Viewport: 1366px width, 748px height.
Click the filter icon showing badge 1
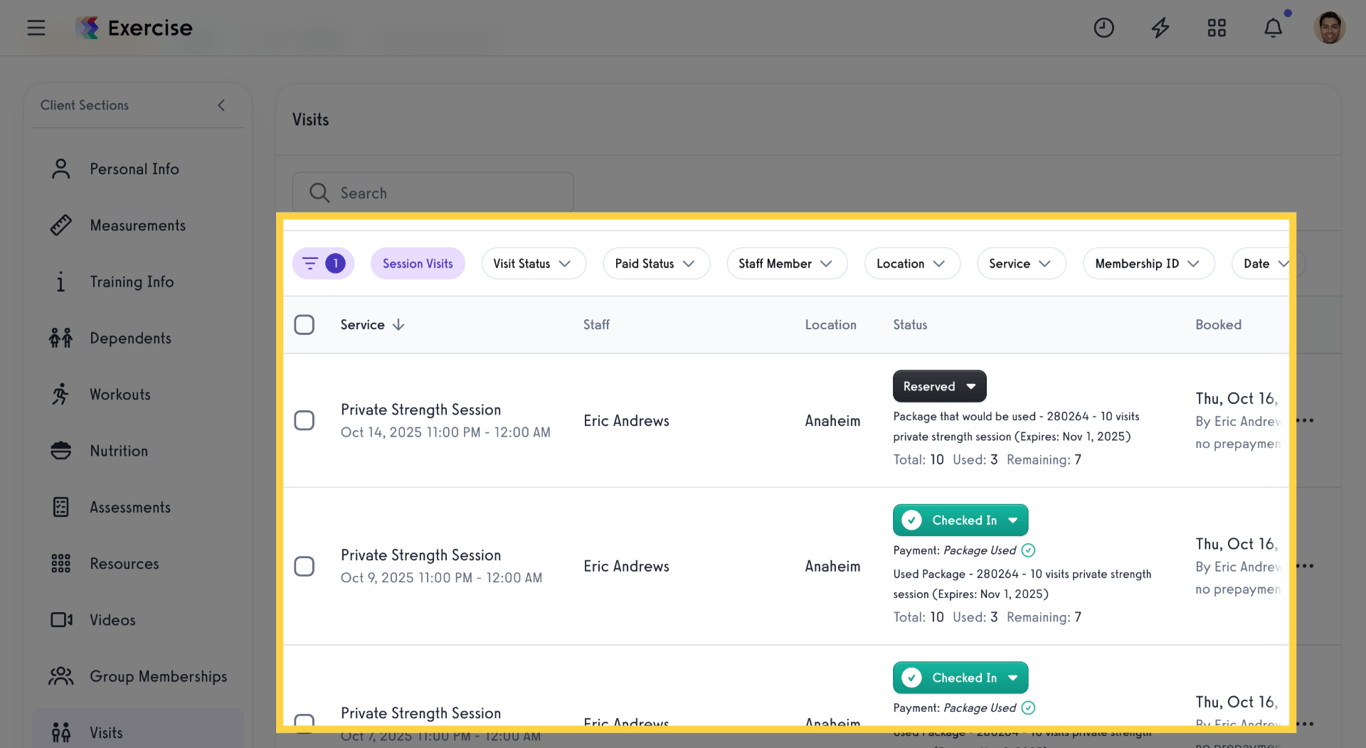pyautogui.click(x=322, y=263)
